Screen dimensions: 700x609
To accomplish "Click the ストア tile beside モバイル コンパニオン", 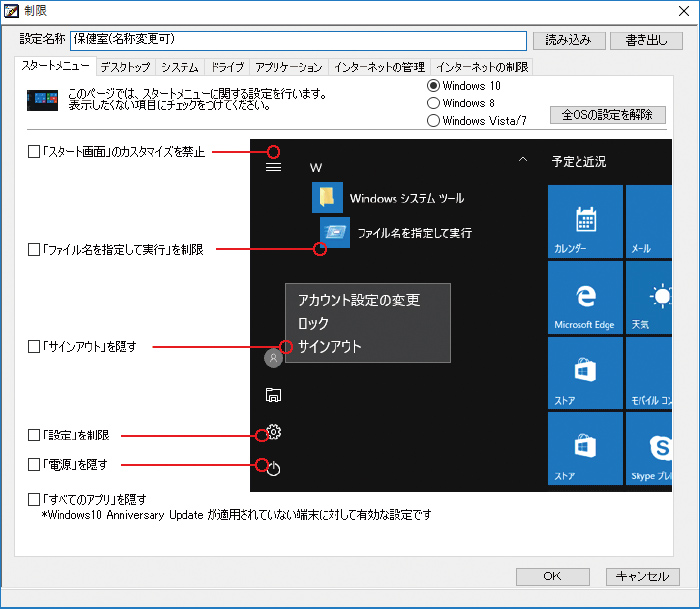I will [x=585, y=373].
